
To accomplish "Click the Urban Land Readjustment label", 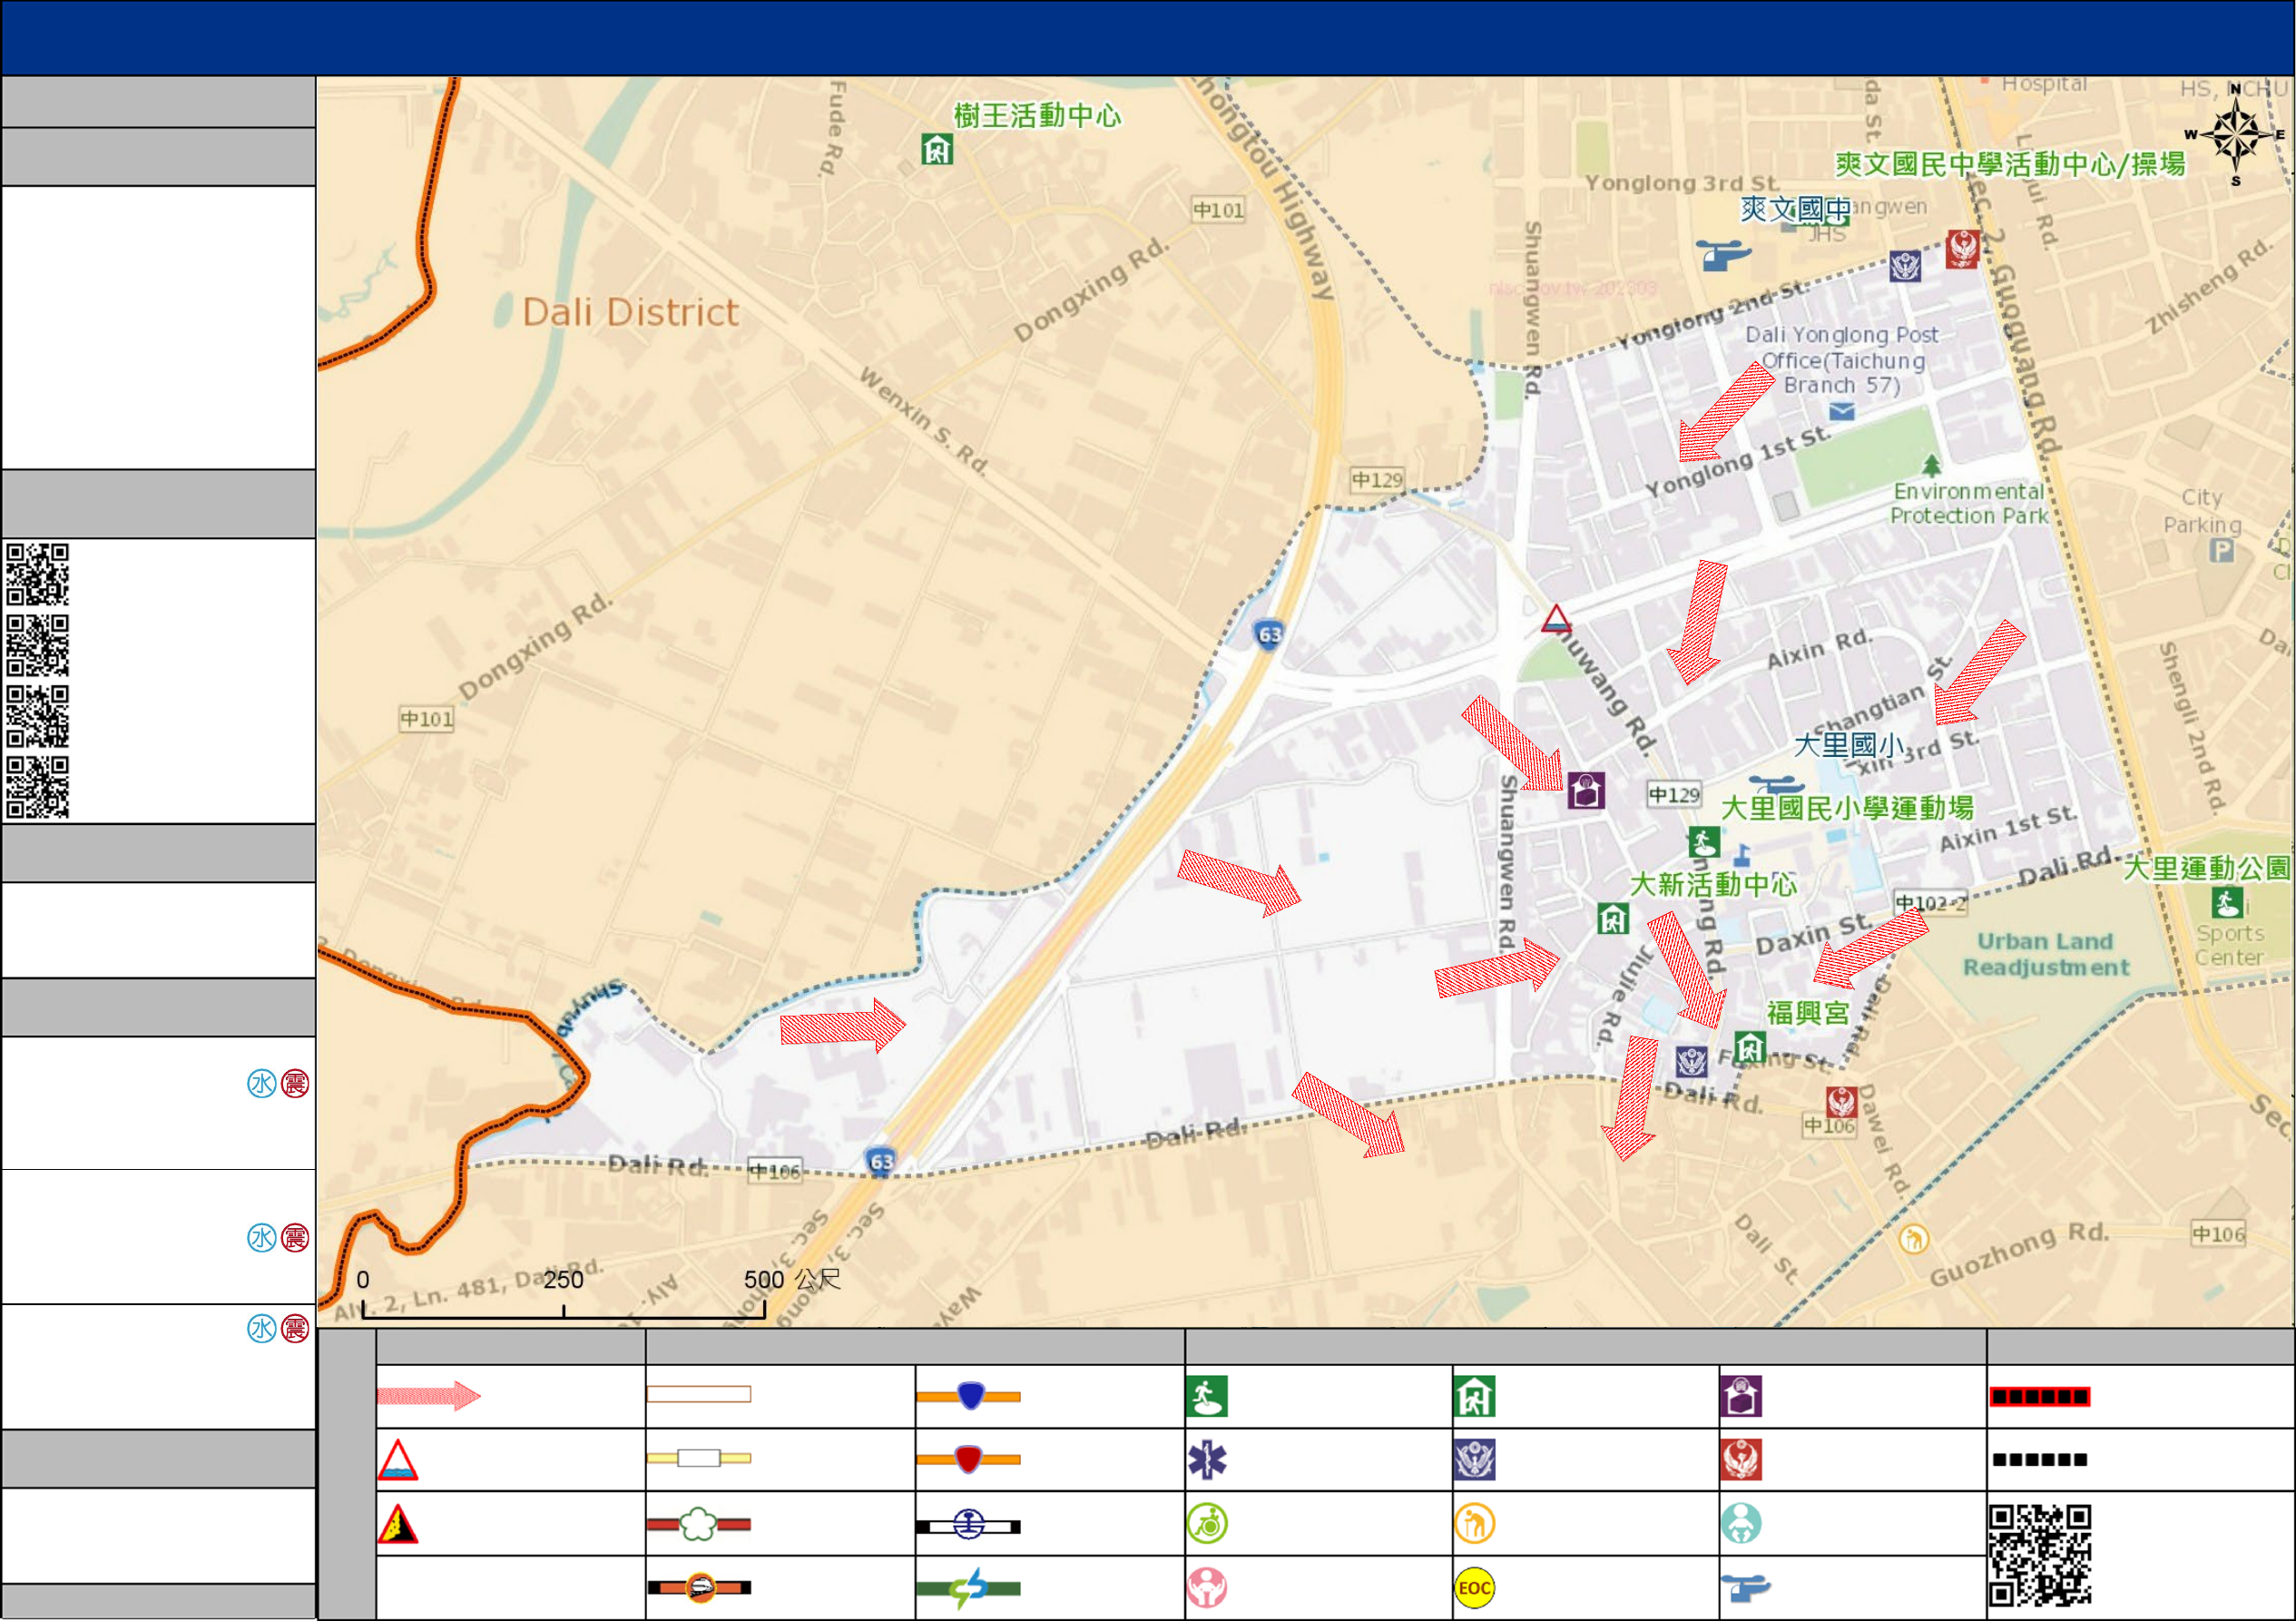I will tap(2046, 954).
